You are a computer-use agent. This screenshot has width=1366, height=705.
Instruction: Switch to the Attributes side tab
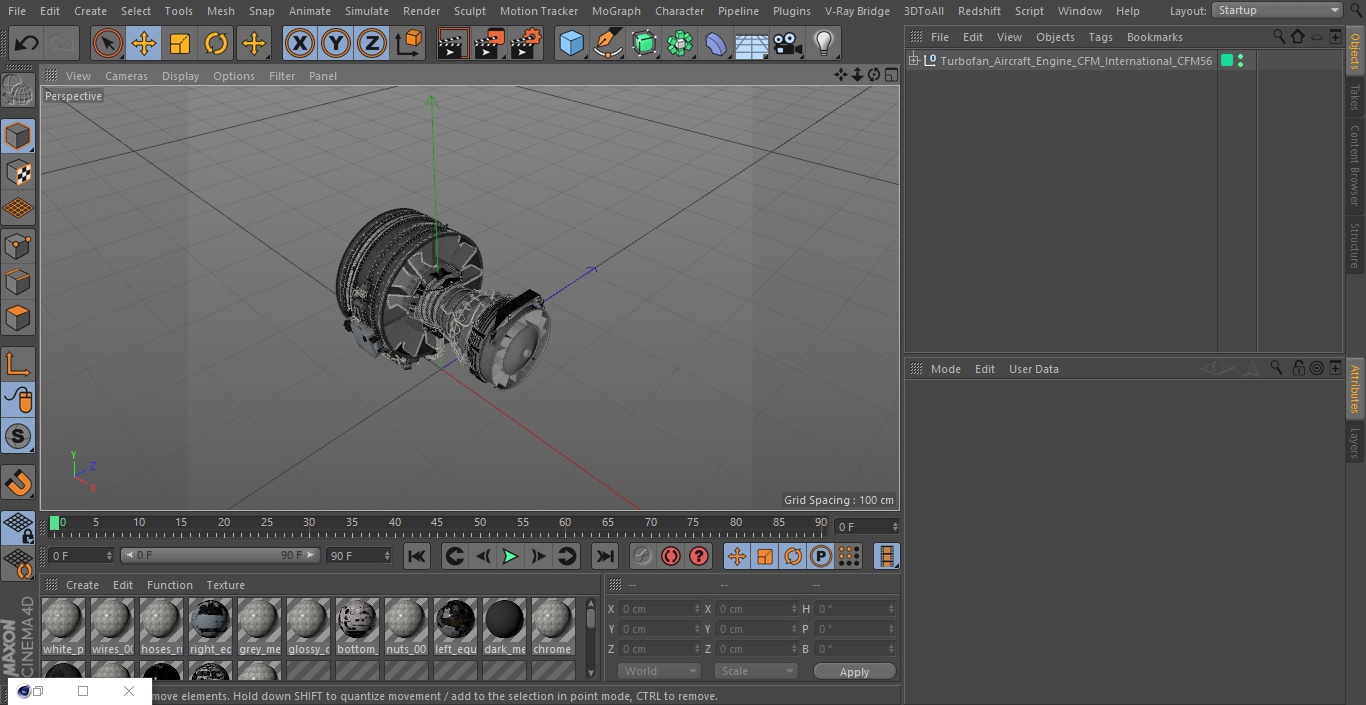click(x=1355, y=389)
